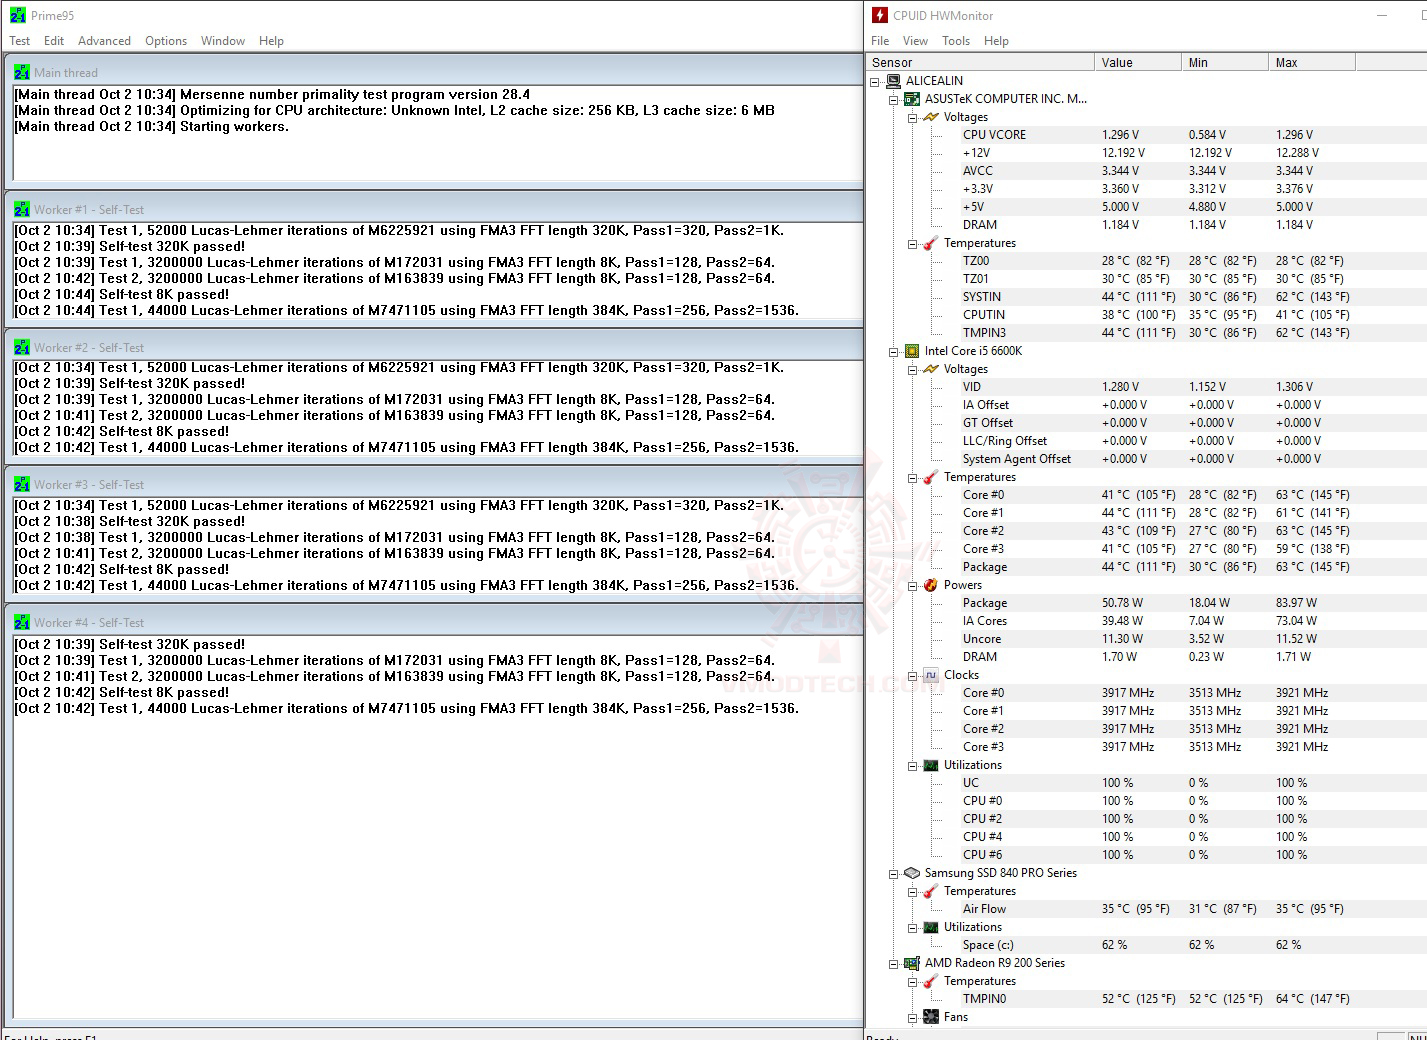The image size is (1427, 1040).
Task: Open the Help menu in HWMonitor
Action: 996,41
